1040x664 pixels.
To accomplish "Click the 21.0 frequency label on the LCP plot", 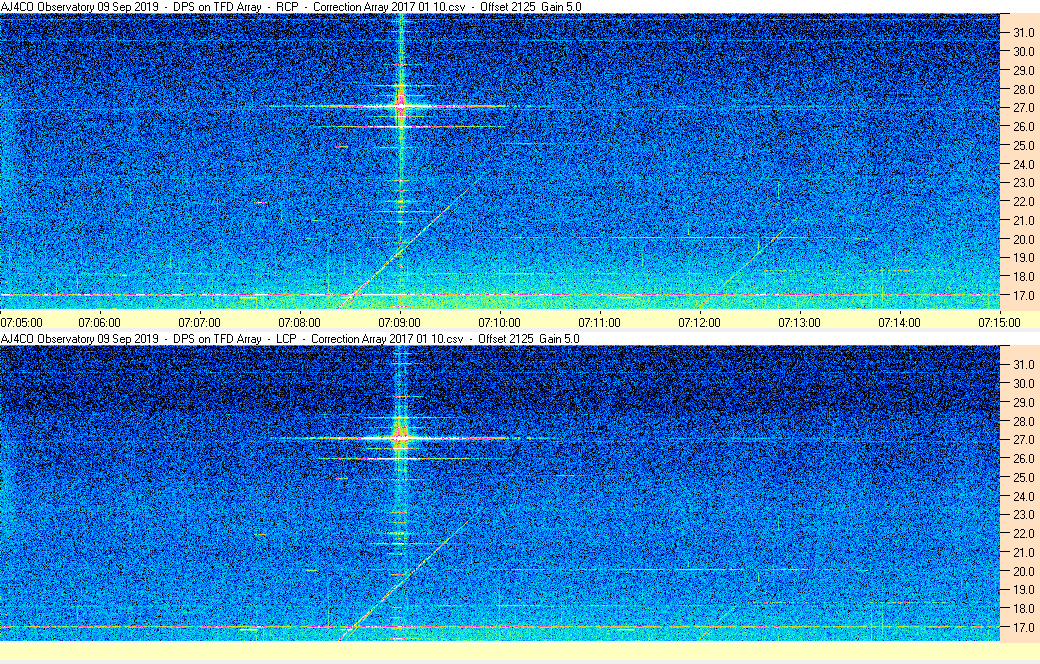I will pyautogui.click(x=1023, y=553).
